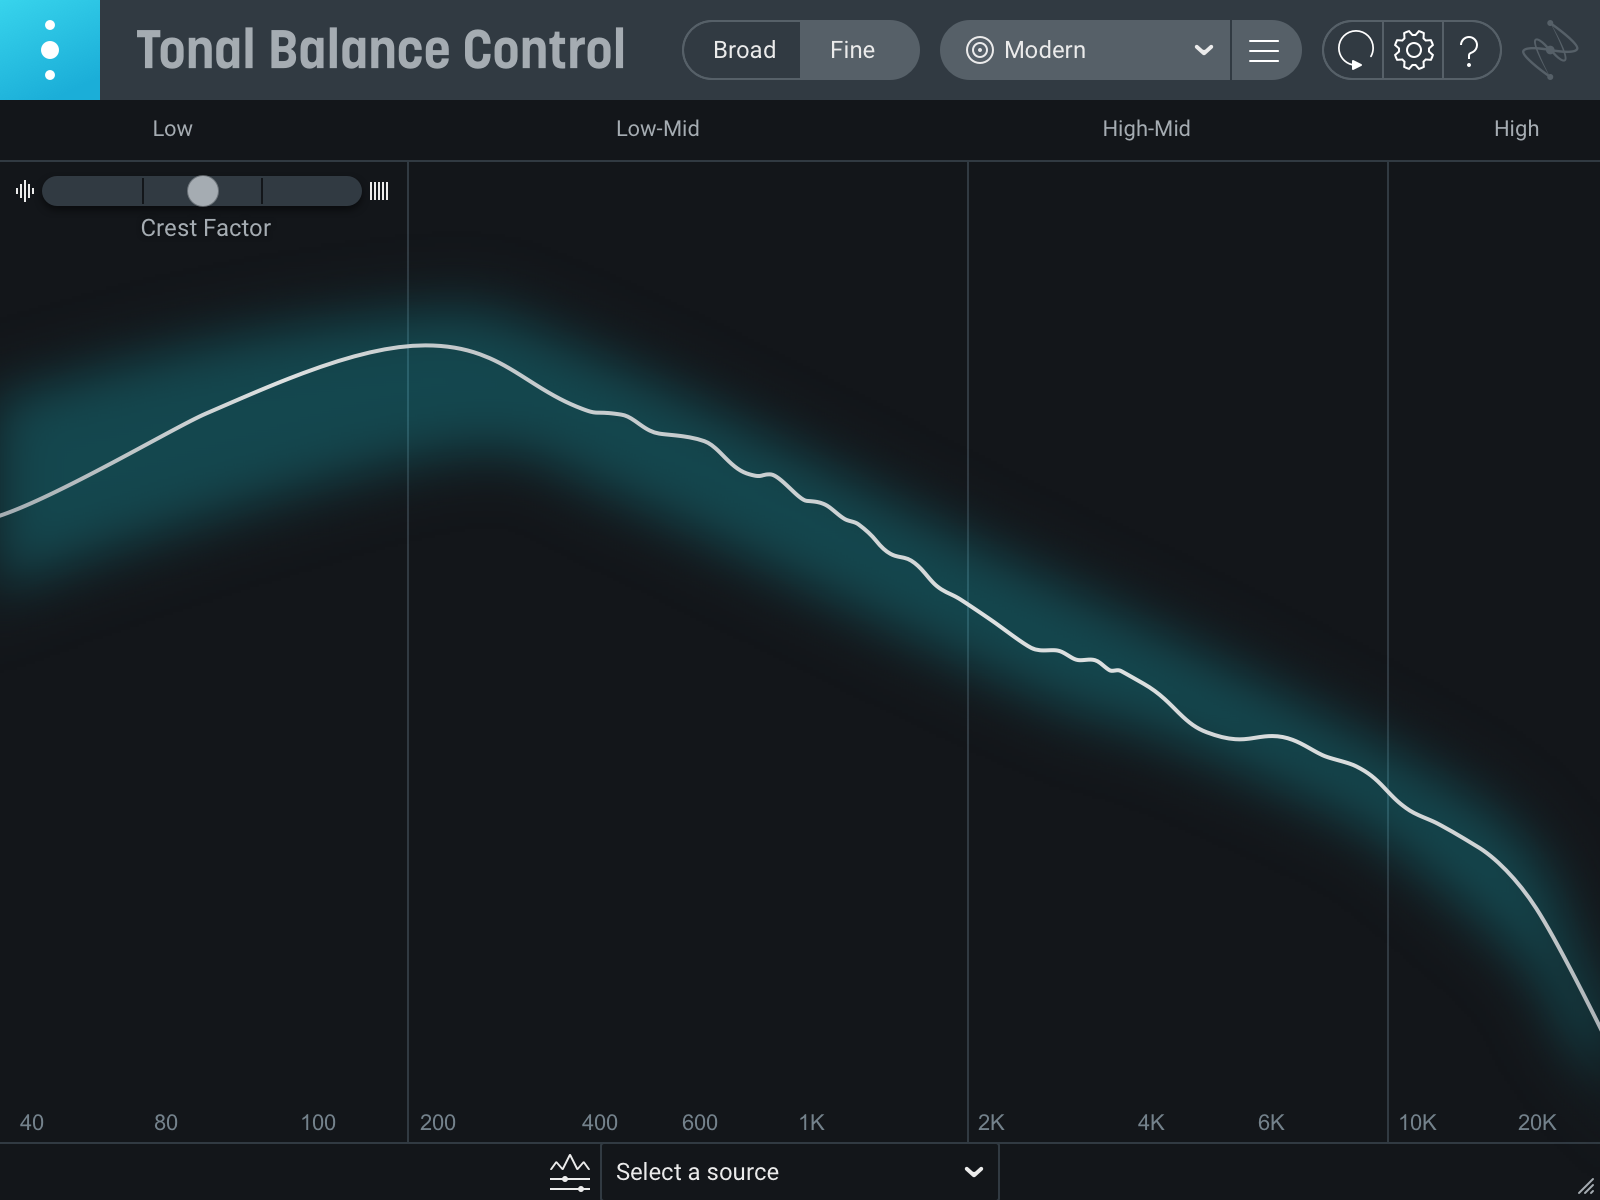Click the resize grip in bottom corner
Viewport: 1600px width, 1200px height.
click(1586, 1186)
